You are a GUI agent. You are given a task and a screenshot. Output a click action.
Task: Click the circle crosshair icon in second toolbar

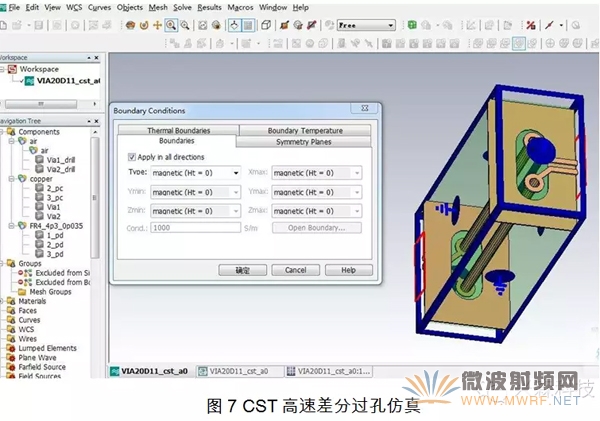(550, 43)
